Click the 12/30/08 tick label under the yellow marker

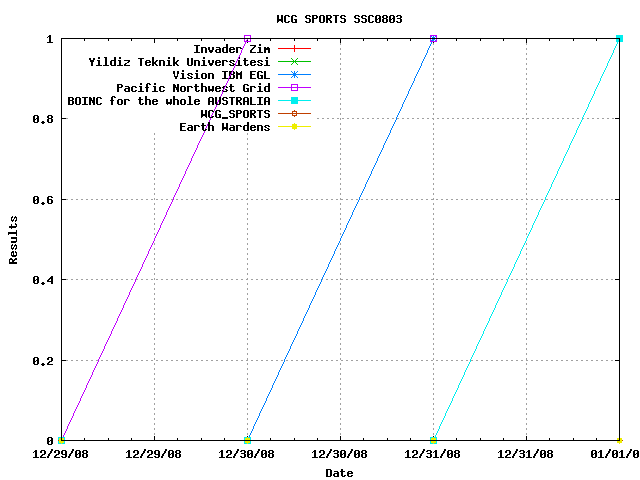pos(247,454)
